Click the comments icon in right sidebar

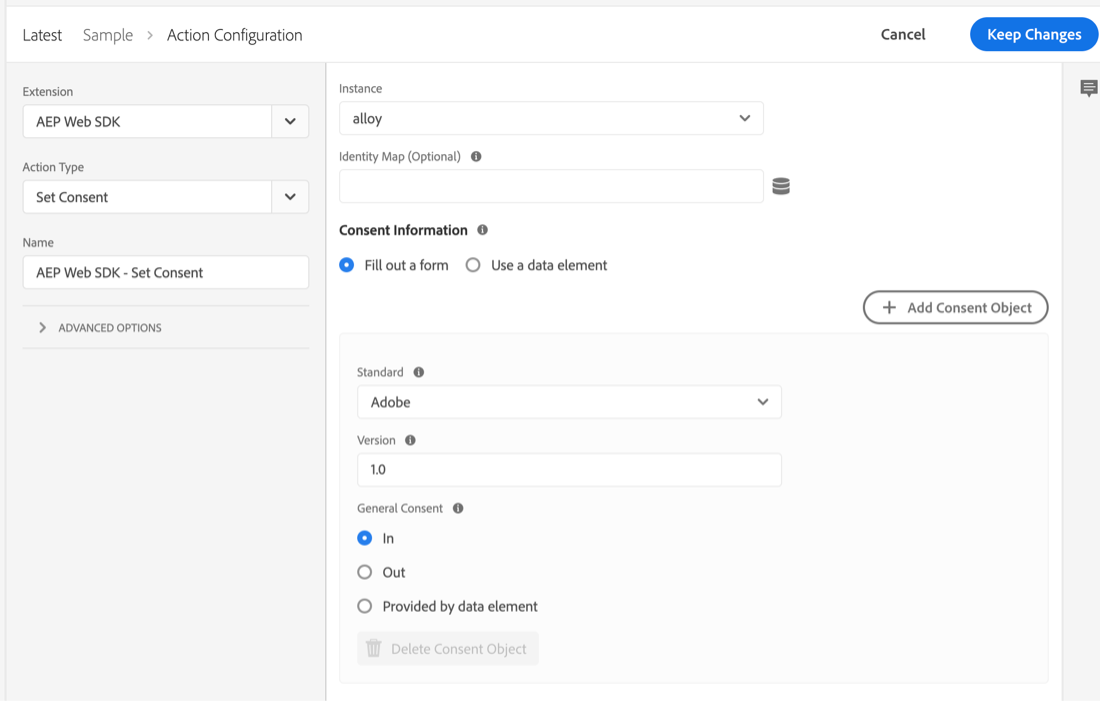click(x=1089, y=89)
